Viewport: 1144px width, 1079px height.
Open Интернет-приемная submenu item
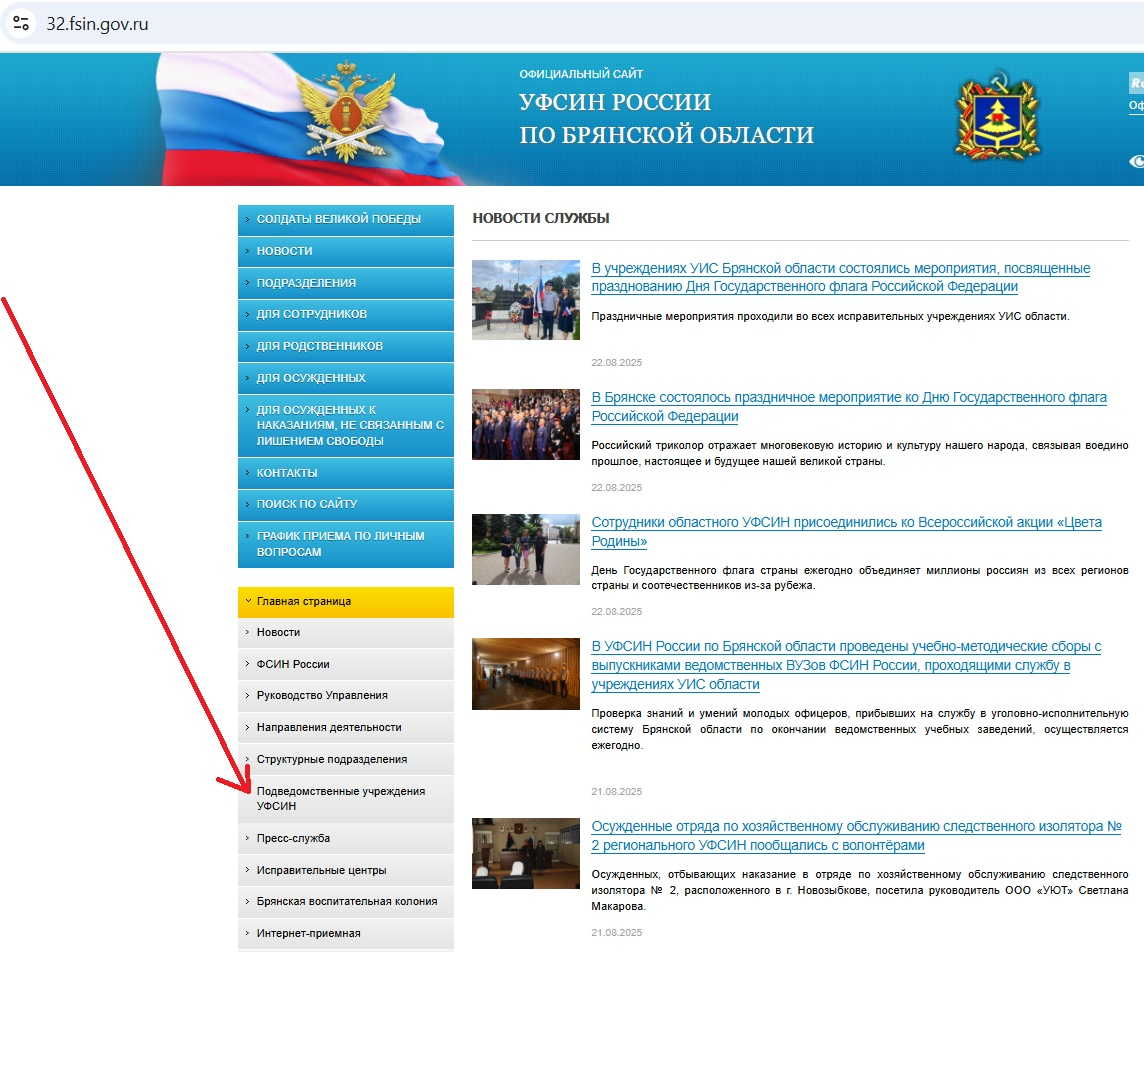(x=346, y=934)
